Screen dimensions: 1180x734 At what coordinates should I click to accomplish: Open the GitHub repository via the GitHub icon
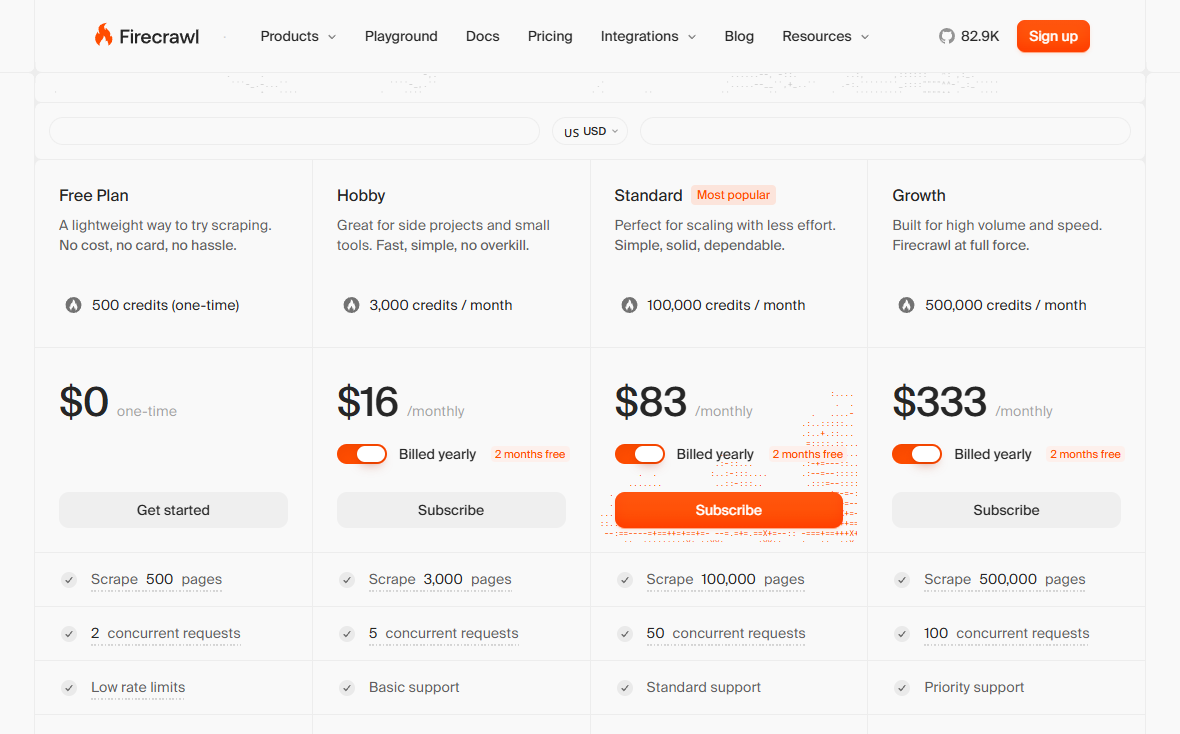946,36
